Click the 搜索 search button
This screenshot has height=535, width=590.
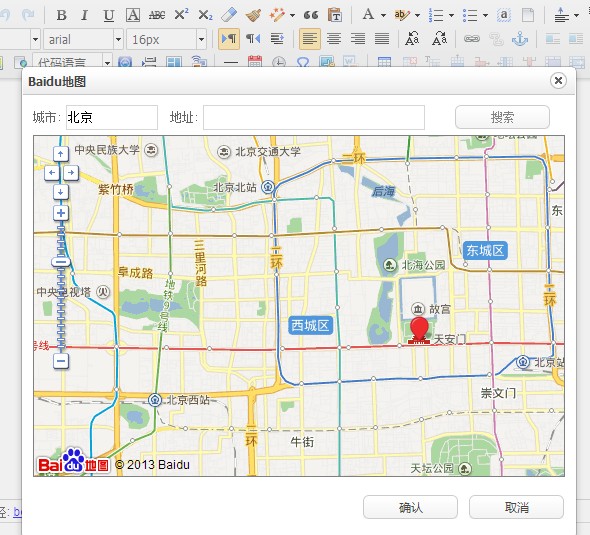(x=502, y=117)
